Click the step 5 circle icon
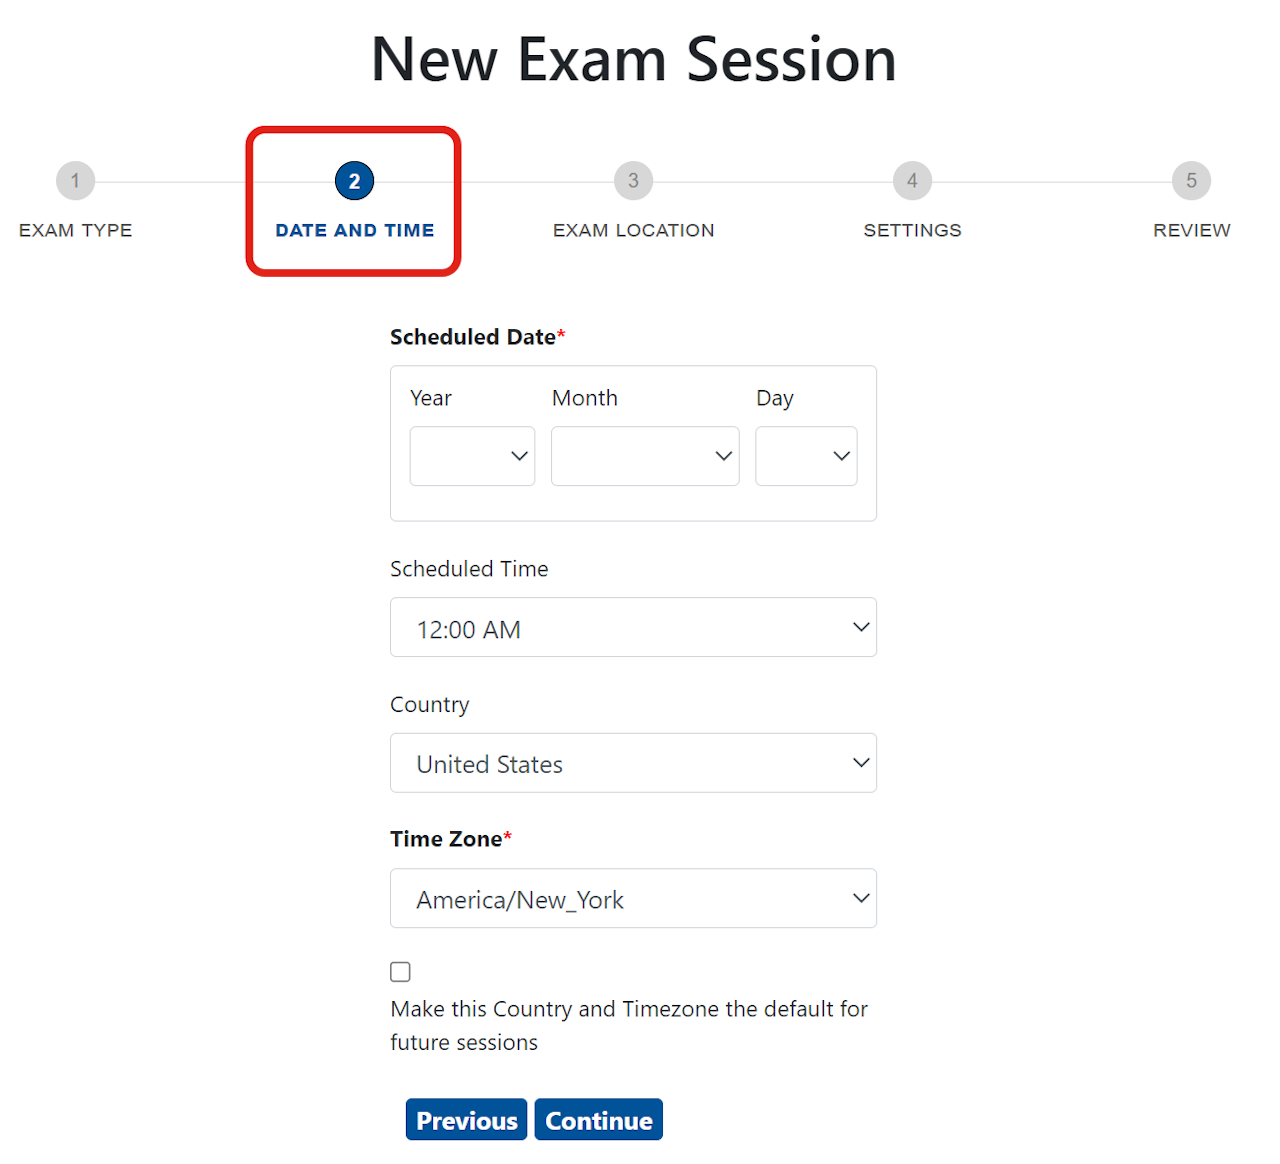Screen dimensions: 1280x1164 (x=1191, y=181)
